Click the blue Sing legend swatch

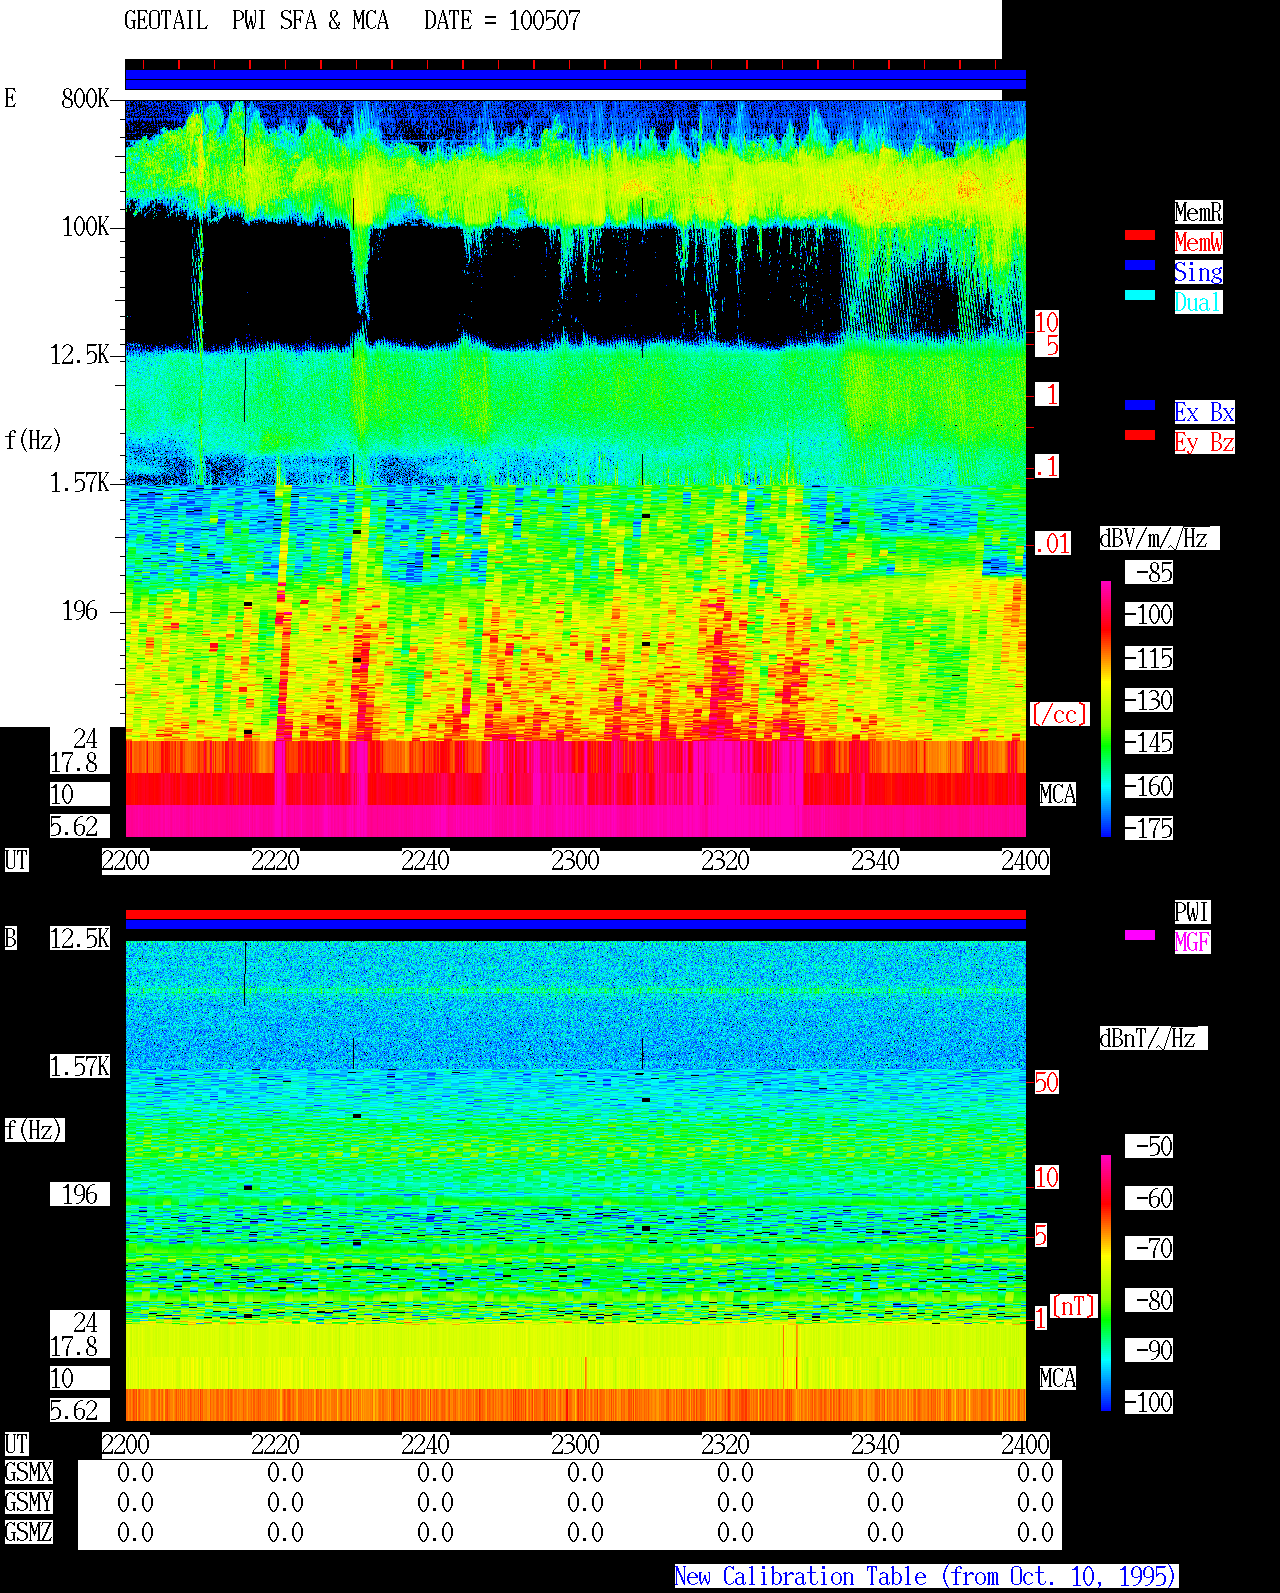1140,265
